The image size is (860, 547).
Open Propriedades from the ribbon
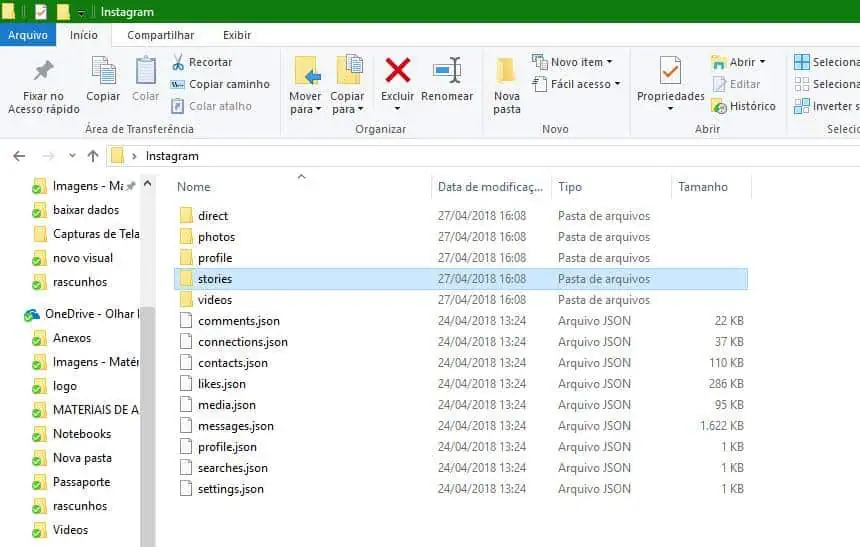pos(670,73)
